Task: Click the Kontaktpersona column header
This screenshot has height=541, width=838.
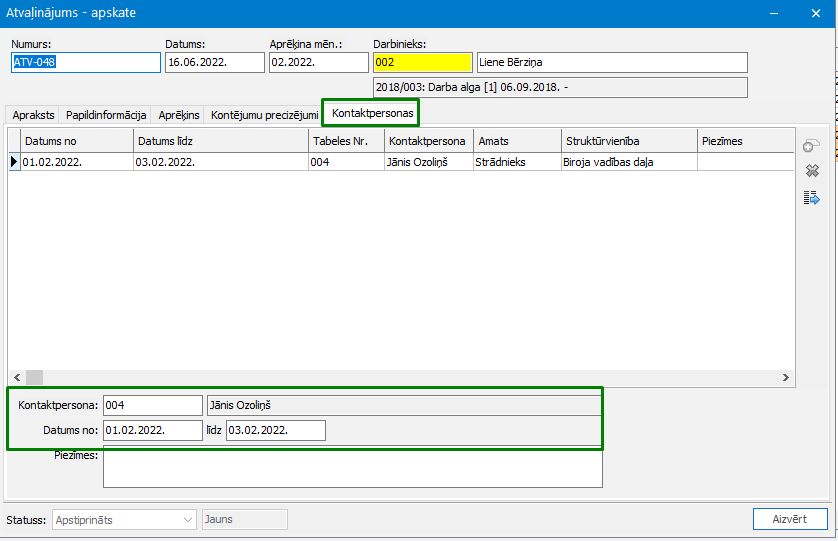Action: pyautogui.click(x=429, y=141)
